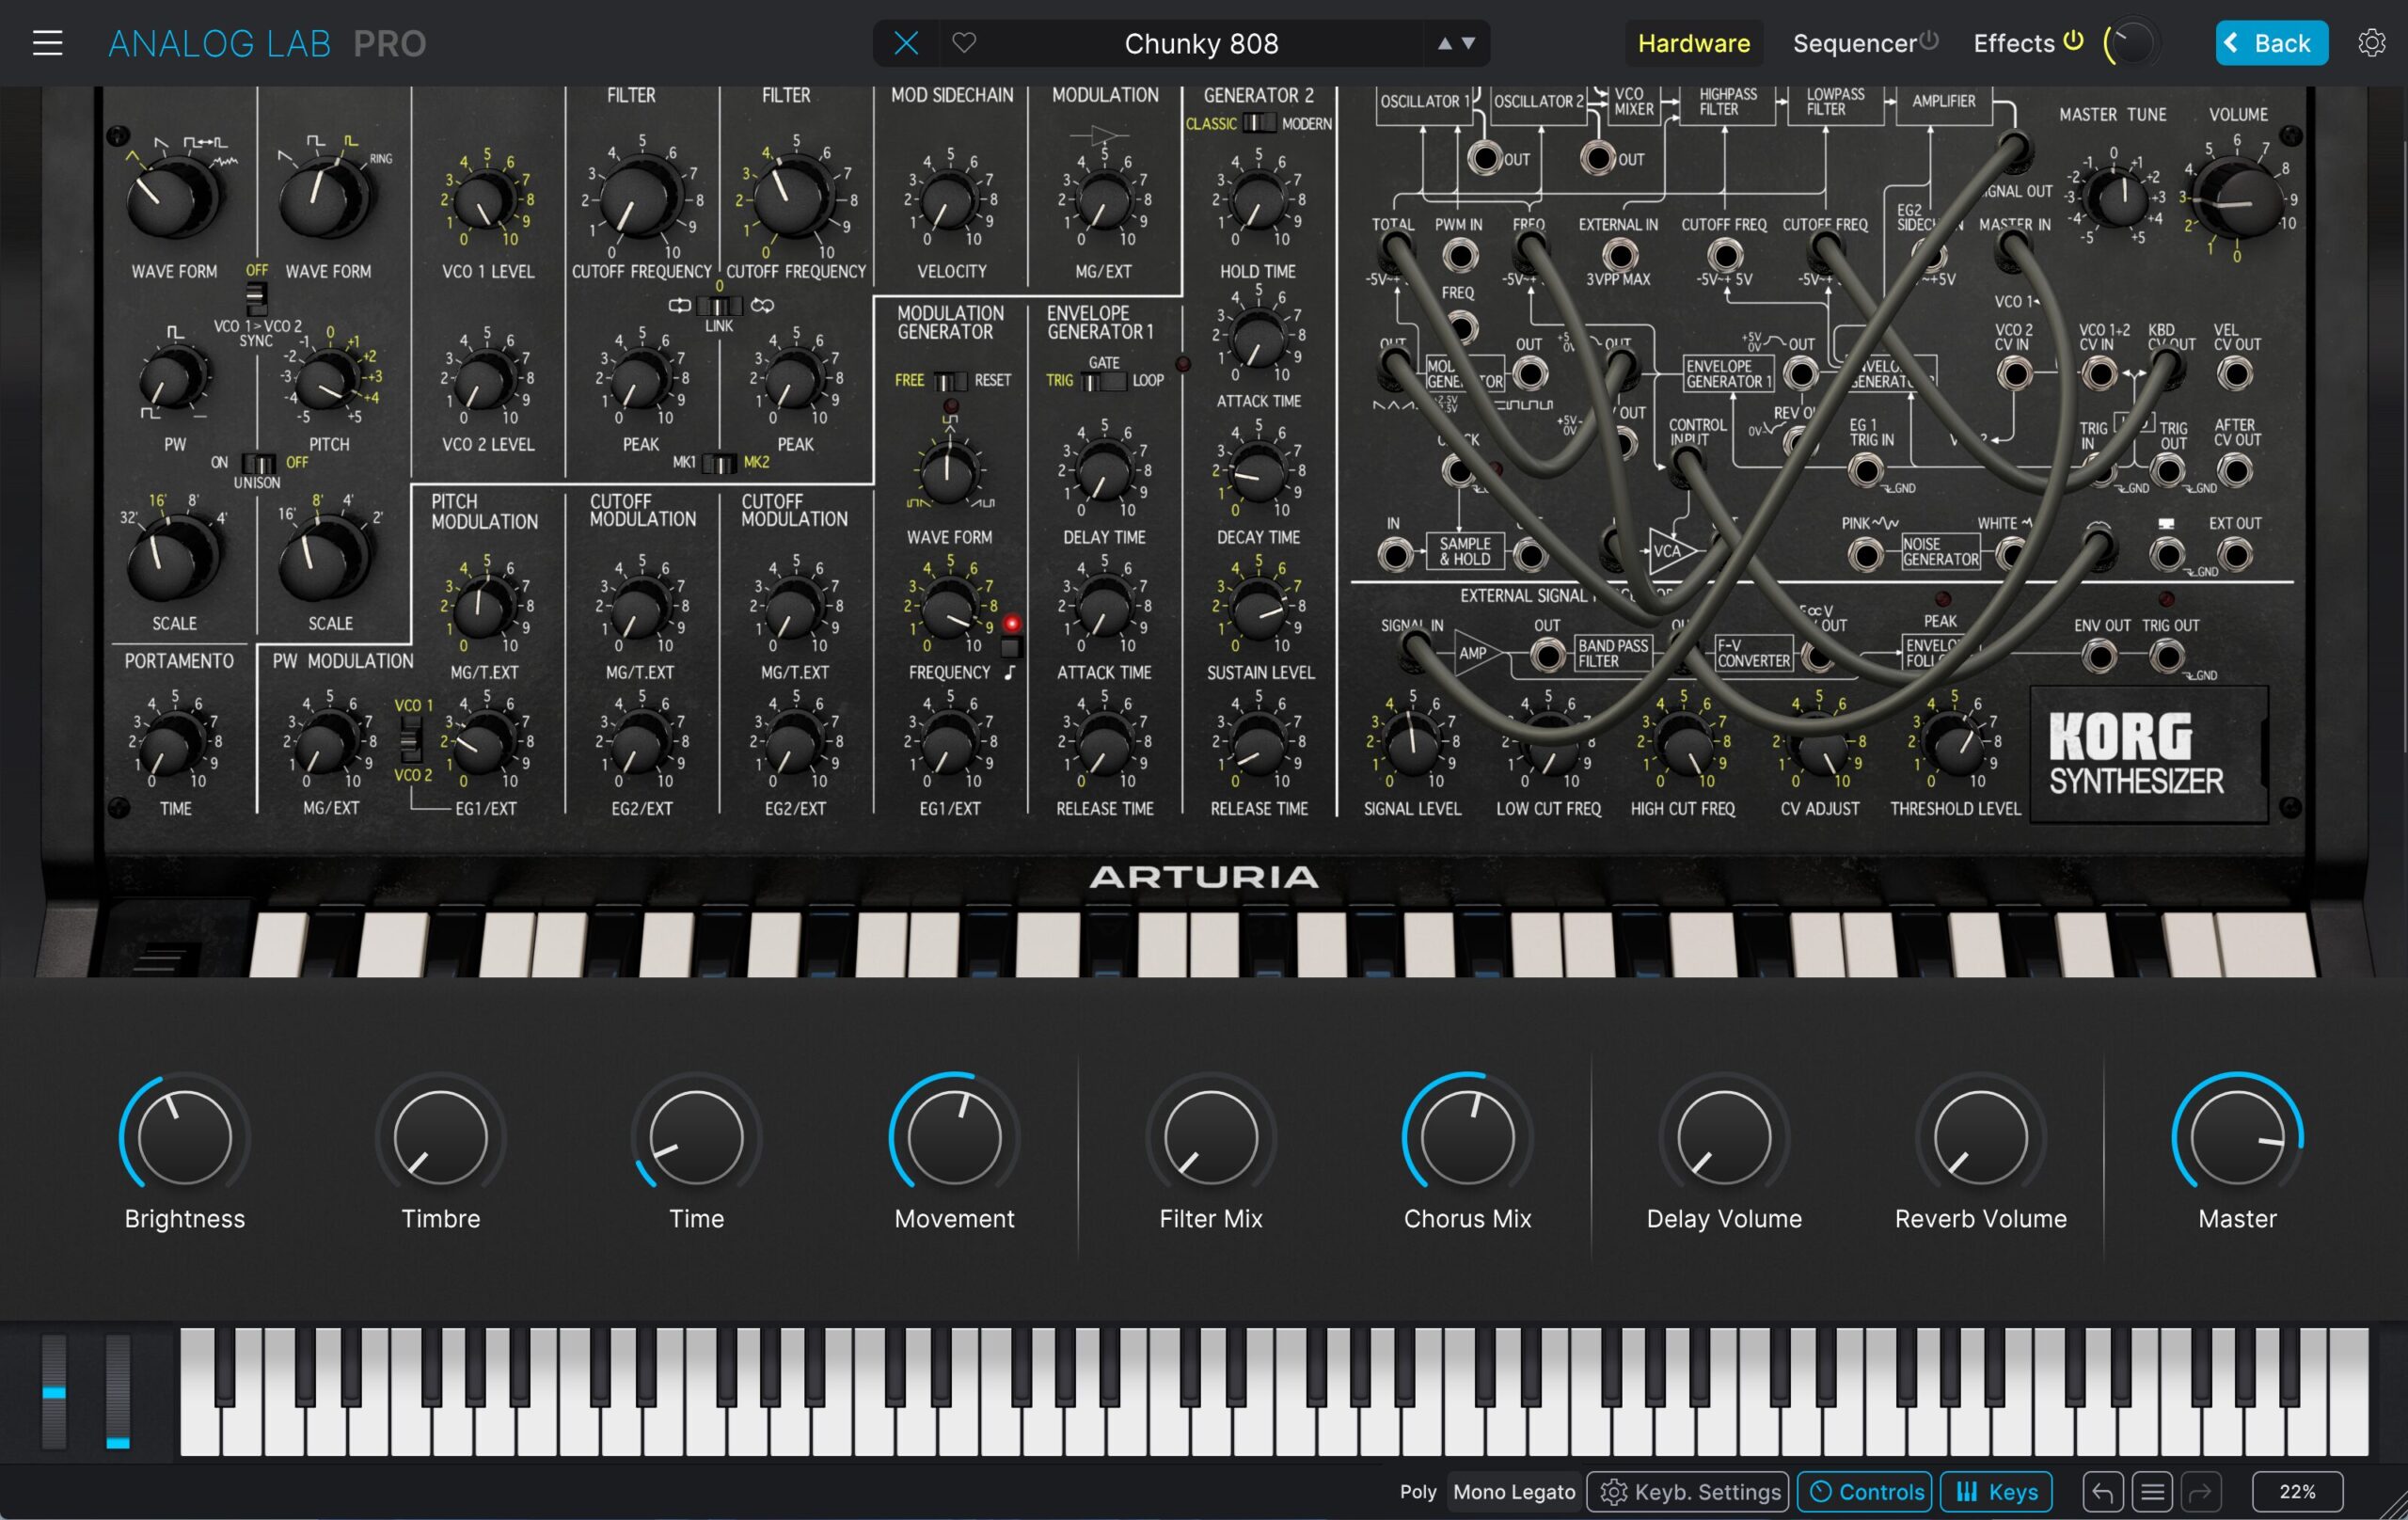The height and width of the screenshot is (1520, 2408).
Task: Click the EXT OUT jack
Action: 2236,554
